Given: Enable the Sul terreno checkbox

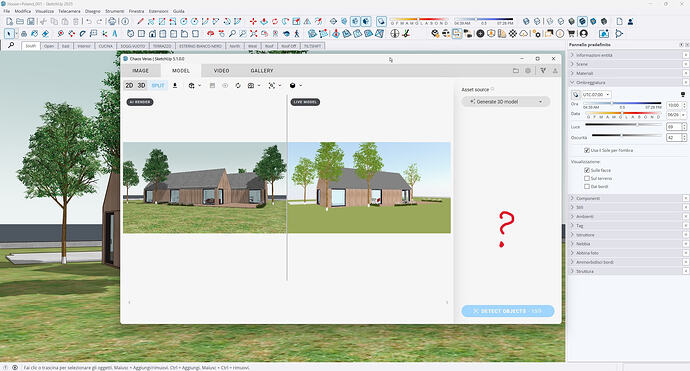Looking at the screenshot, I should [587, 178].
